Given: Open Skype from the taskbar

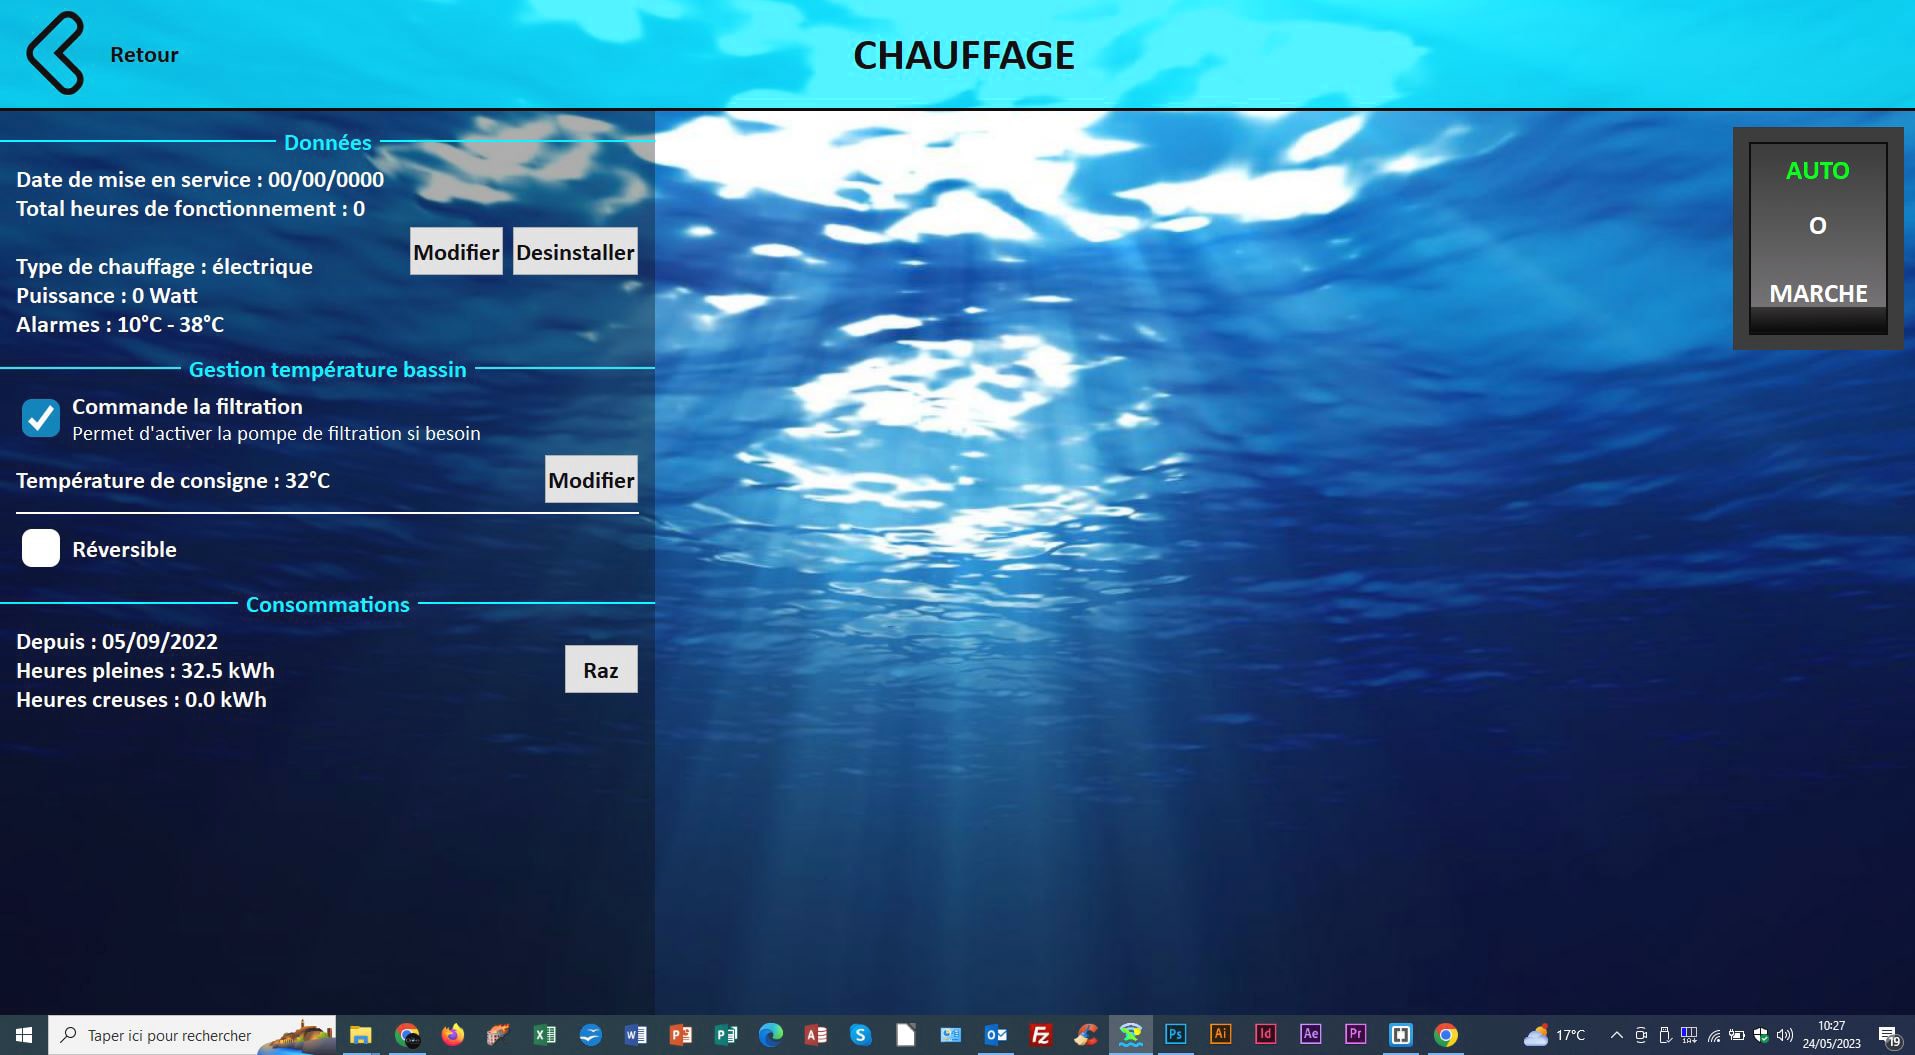Looking at the screenshot, I should tap(859, 1035).
